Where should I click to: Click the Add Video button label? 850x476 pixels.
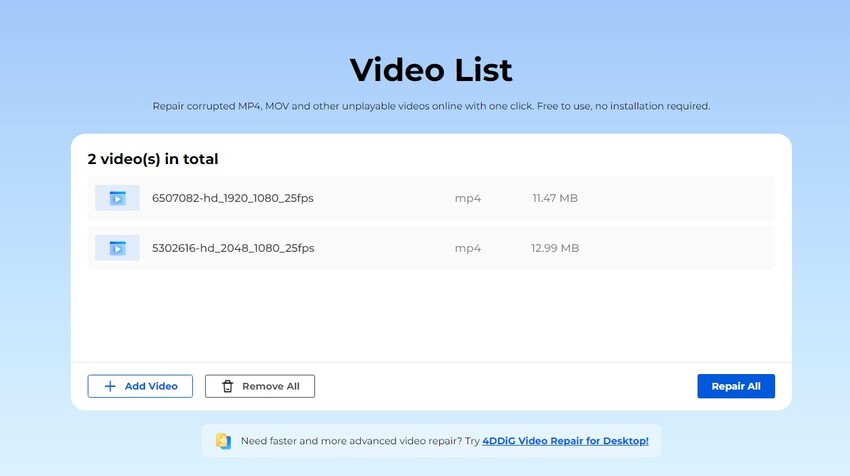pyautogui.click(x=151, y=386)
